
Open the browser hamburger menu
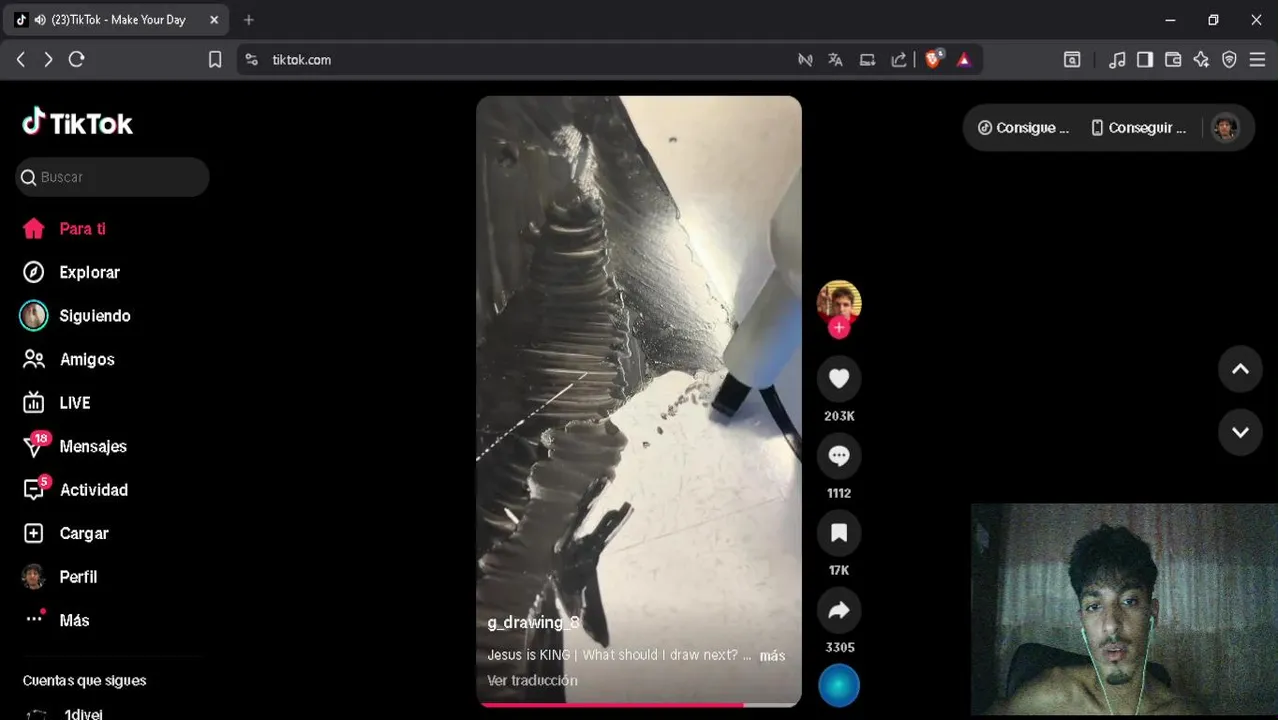[1258, 60]
